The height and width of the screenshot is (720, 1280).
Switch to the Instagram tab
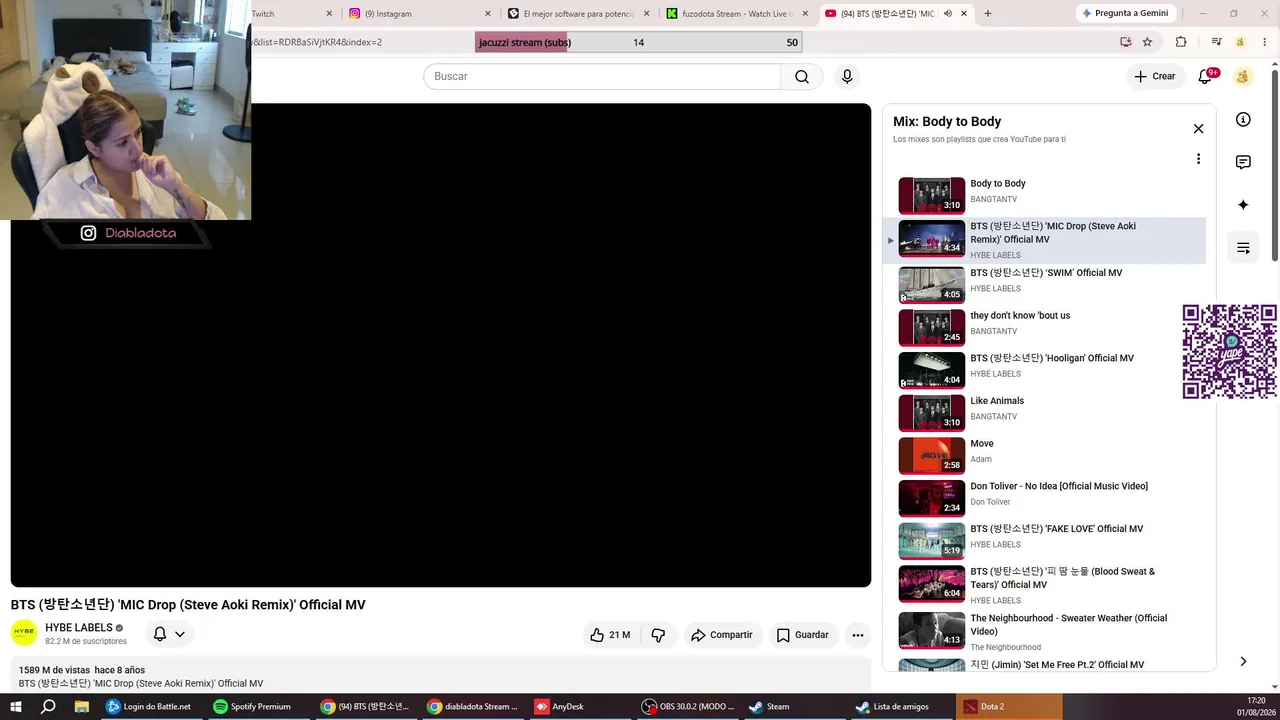[x=418, y=14]
